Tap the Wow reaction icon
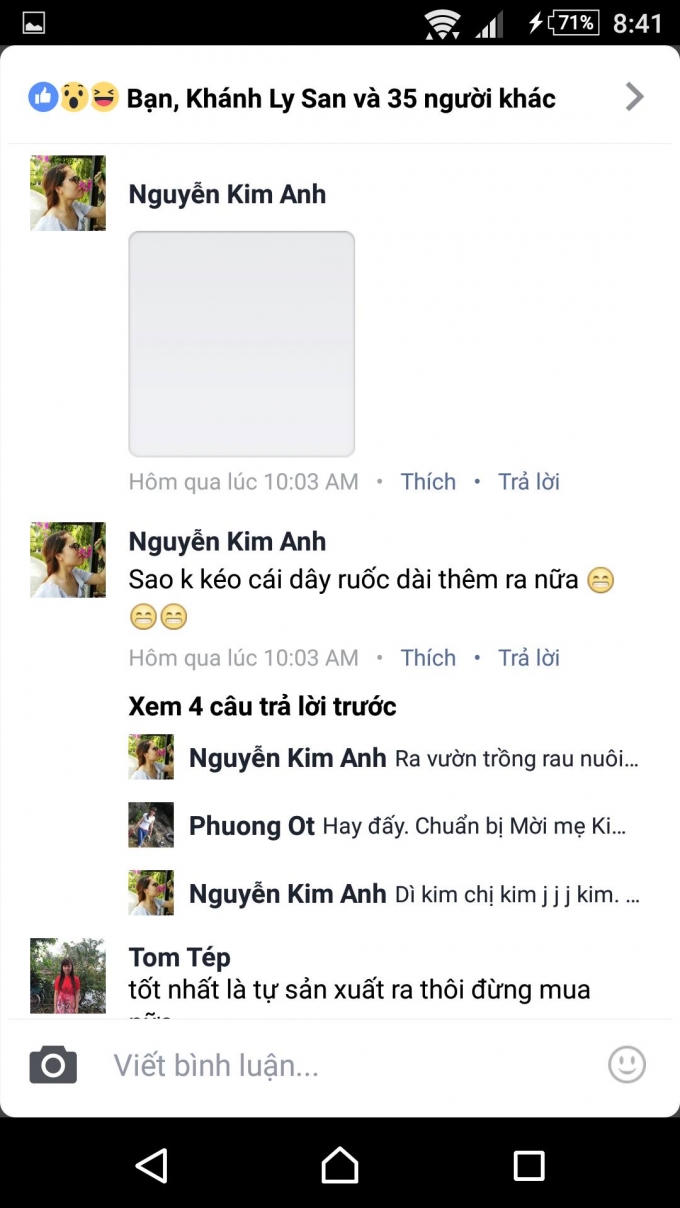 pyautogui.click(x=71, y=96)
